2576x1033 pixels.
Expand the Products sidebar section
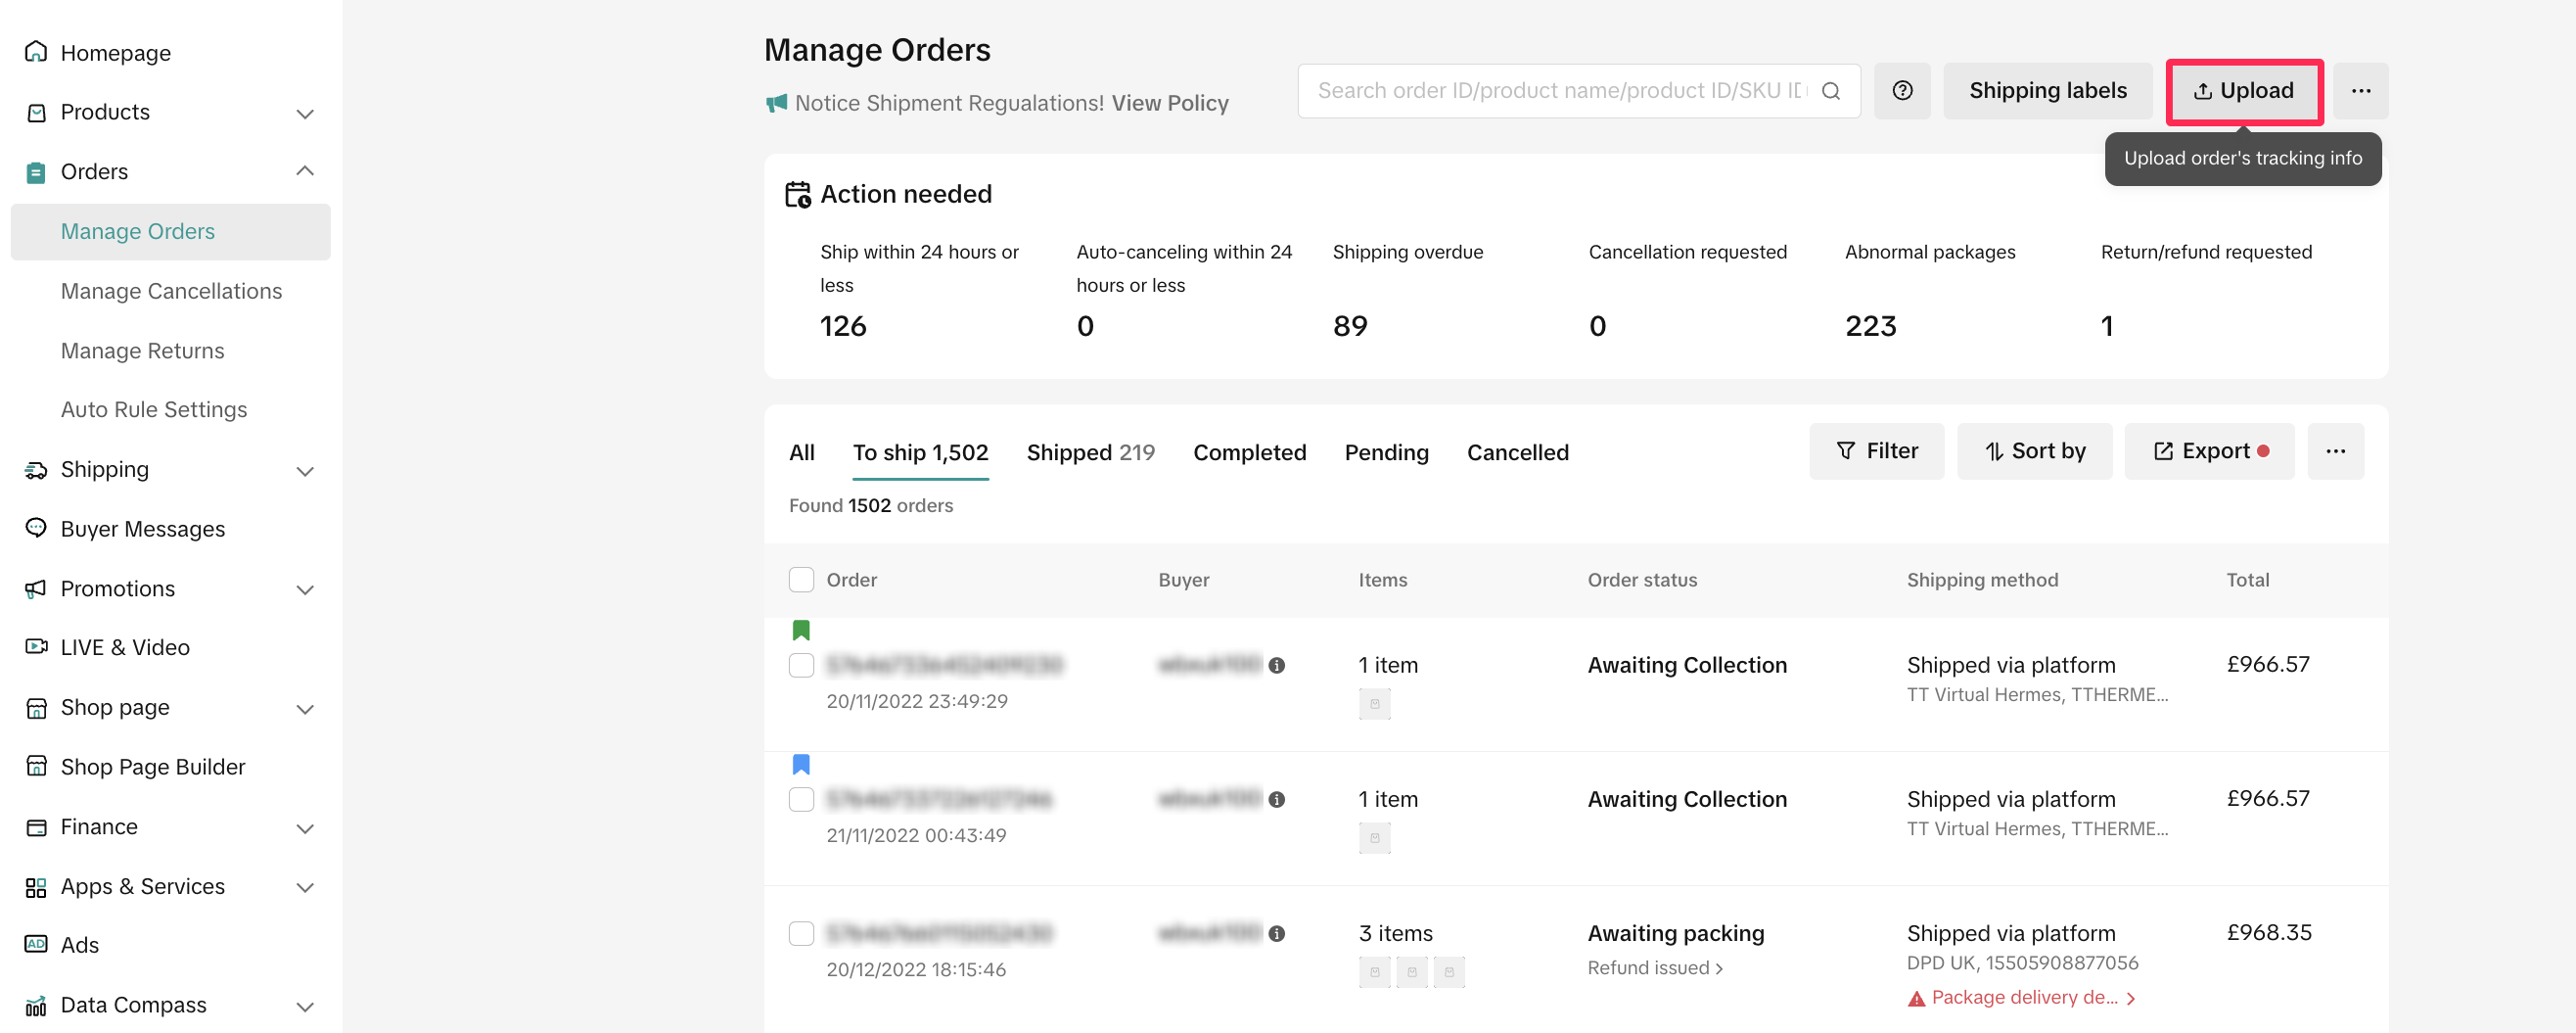click(305, 112)
